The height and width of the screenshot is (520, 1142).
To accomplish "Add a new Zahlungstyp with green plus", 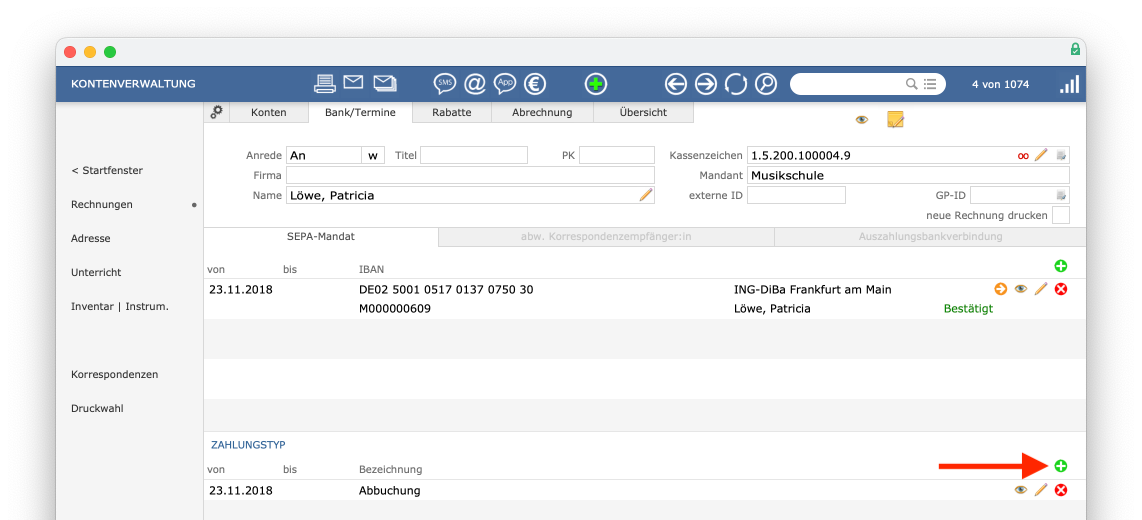I will point(1060,466).
